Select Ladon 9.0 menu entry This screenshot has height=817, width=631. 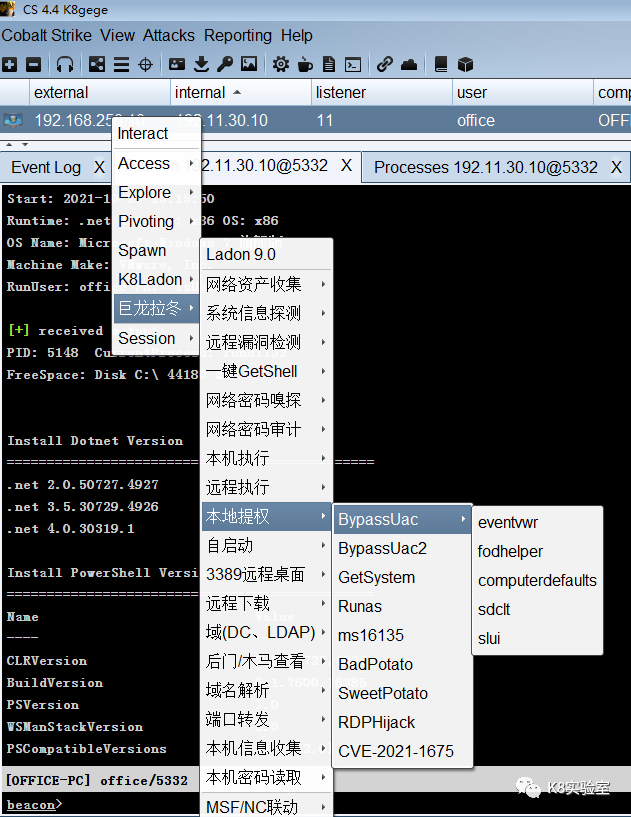[x=266, y=255]
